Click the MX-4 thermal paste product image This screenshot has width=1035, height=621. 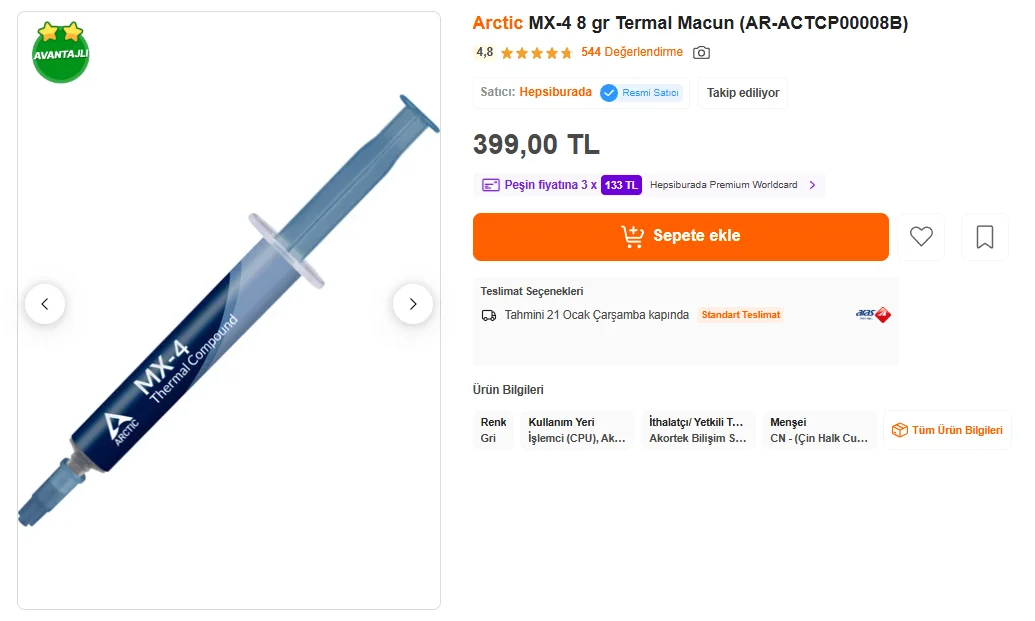click(229, 330)
